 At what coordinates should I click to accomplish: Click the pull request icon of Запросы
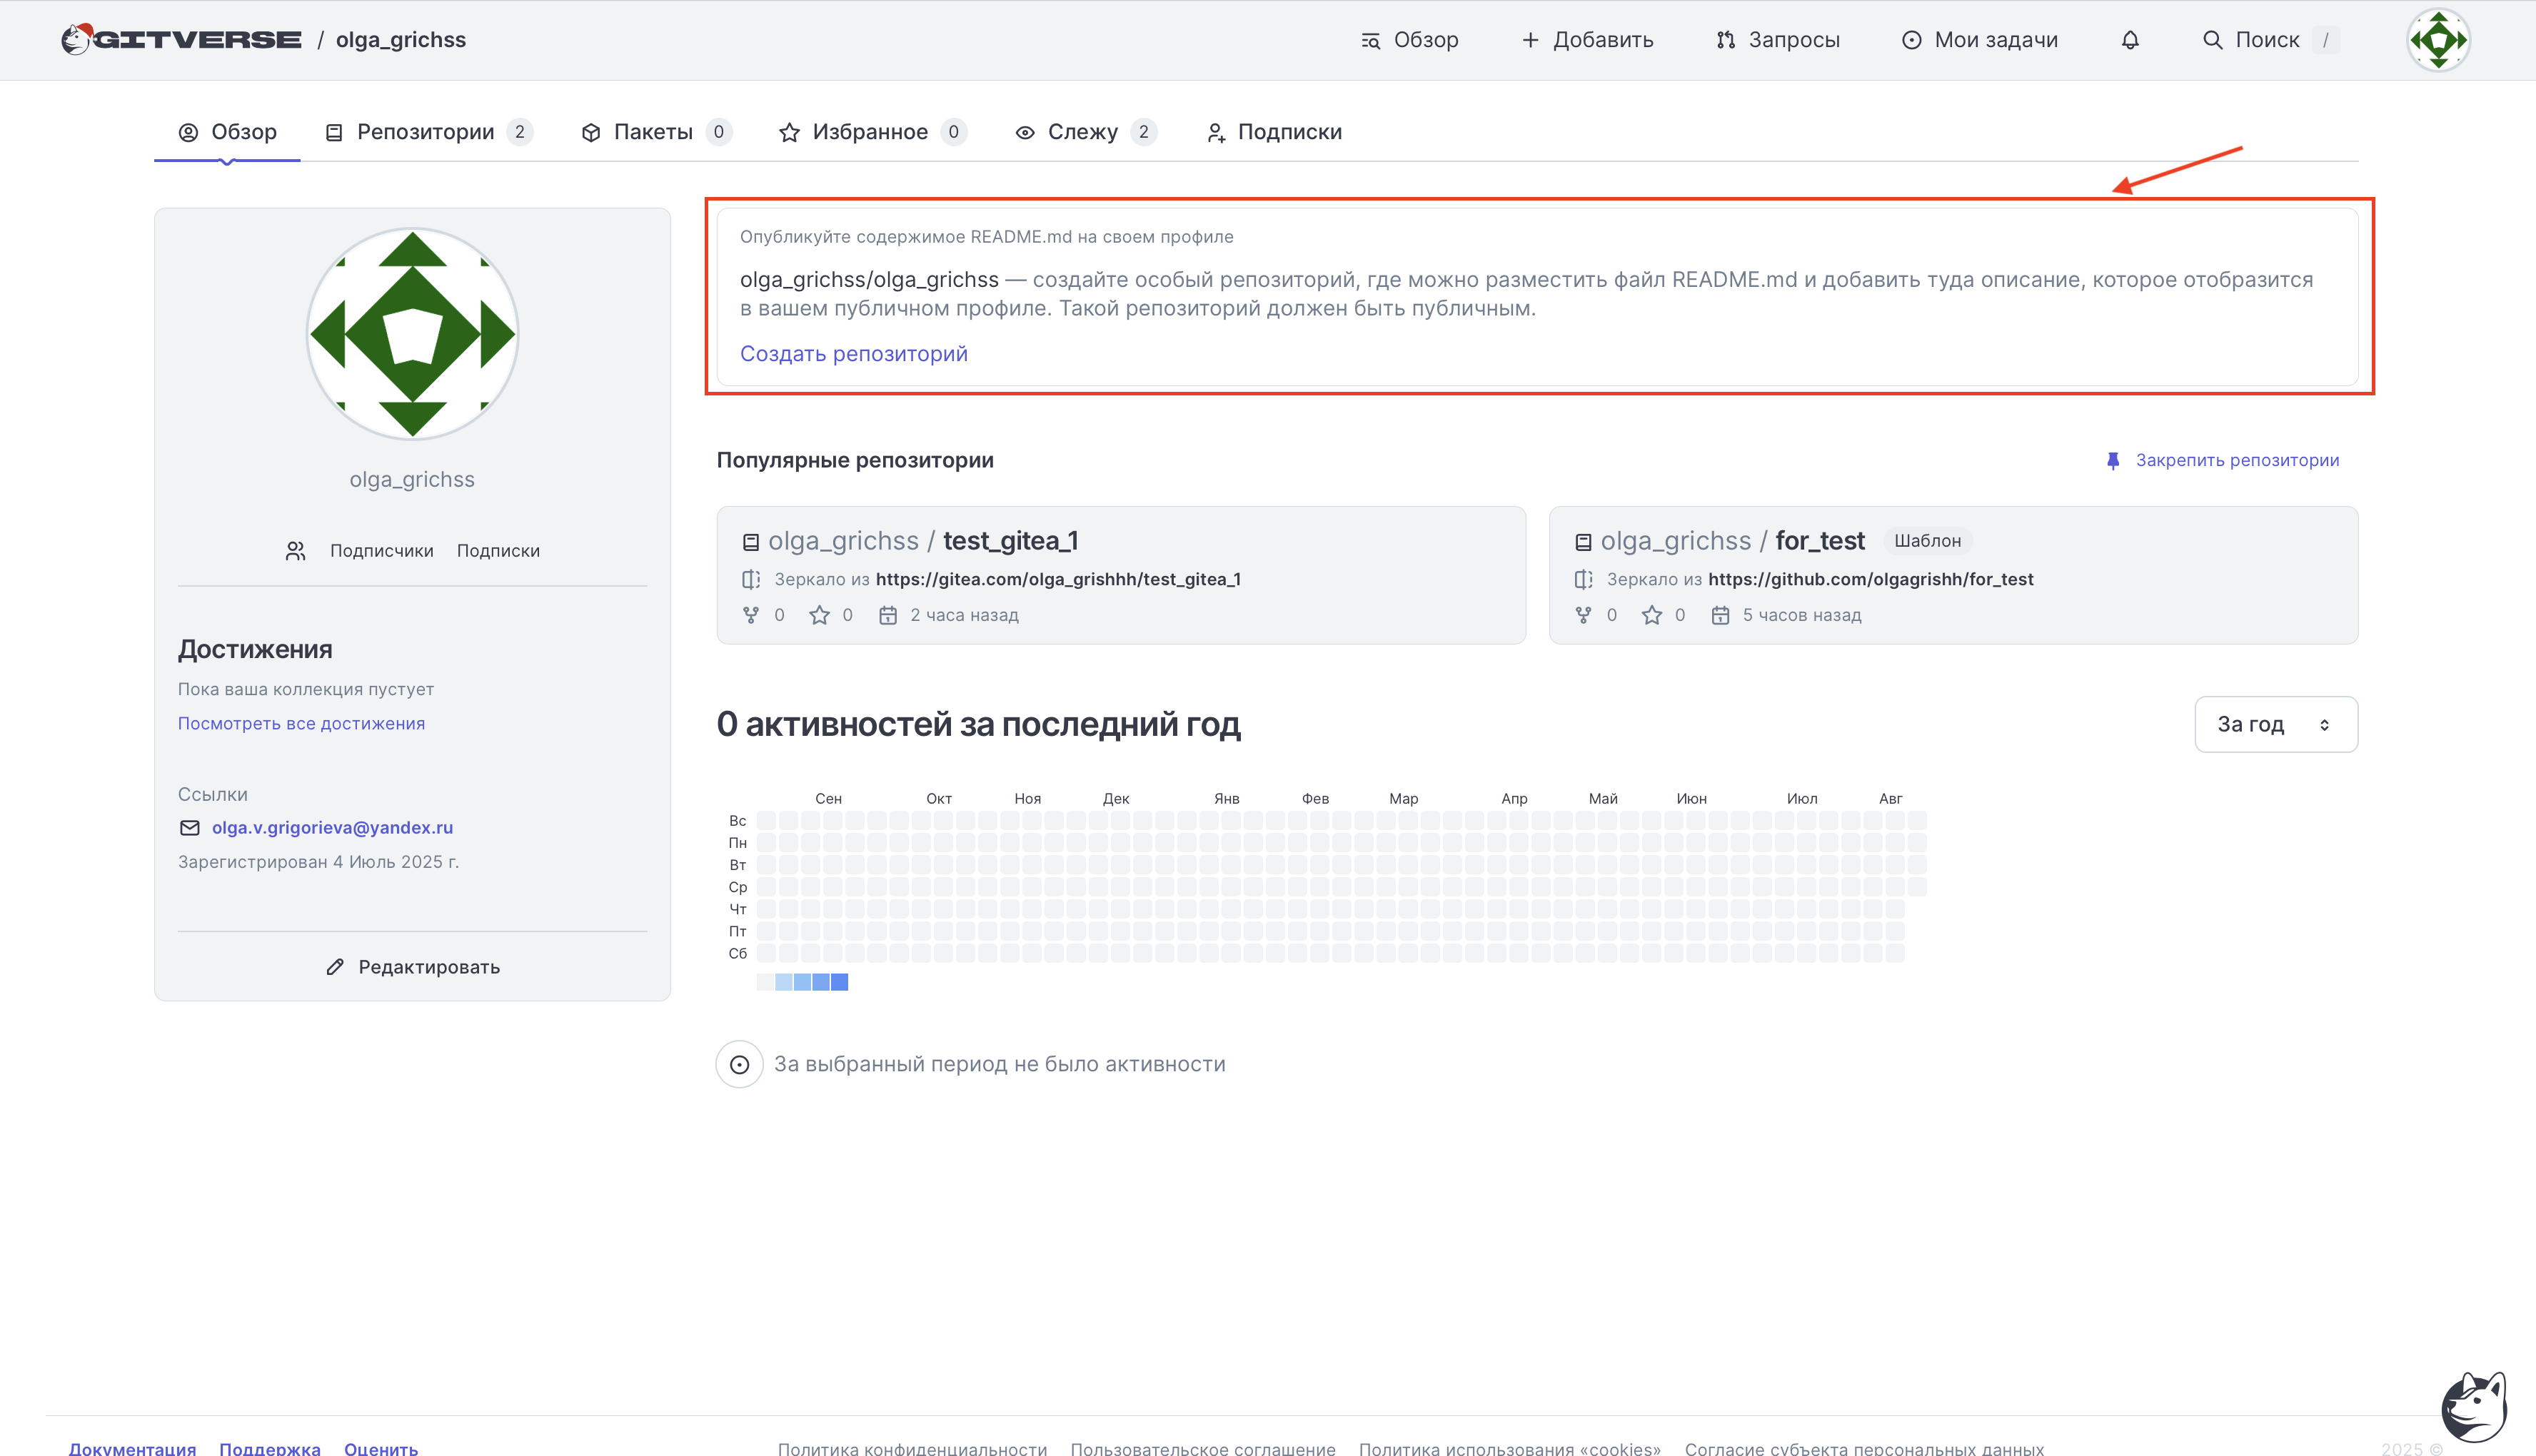click(1726, 40)
